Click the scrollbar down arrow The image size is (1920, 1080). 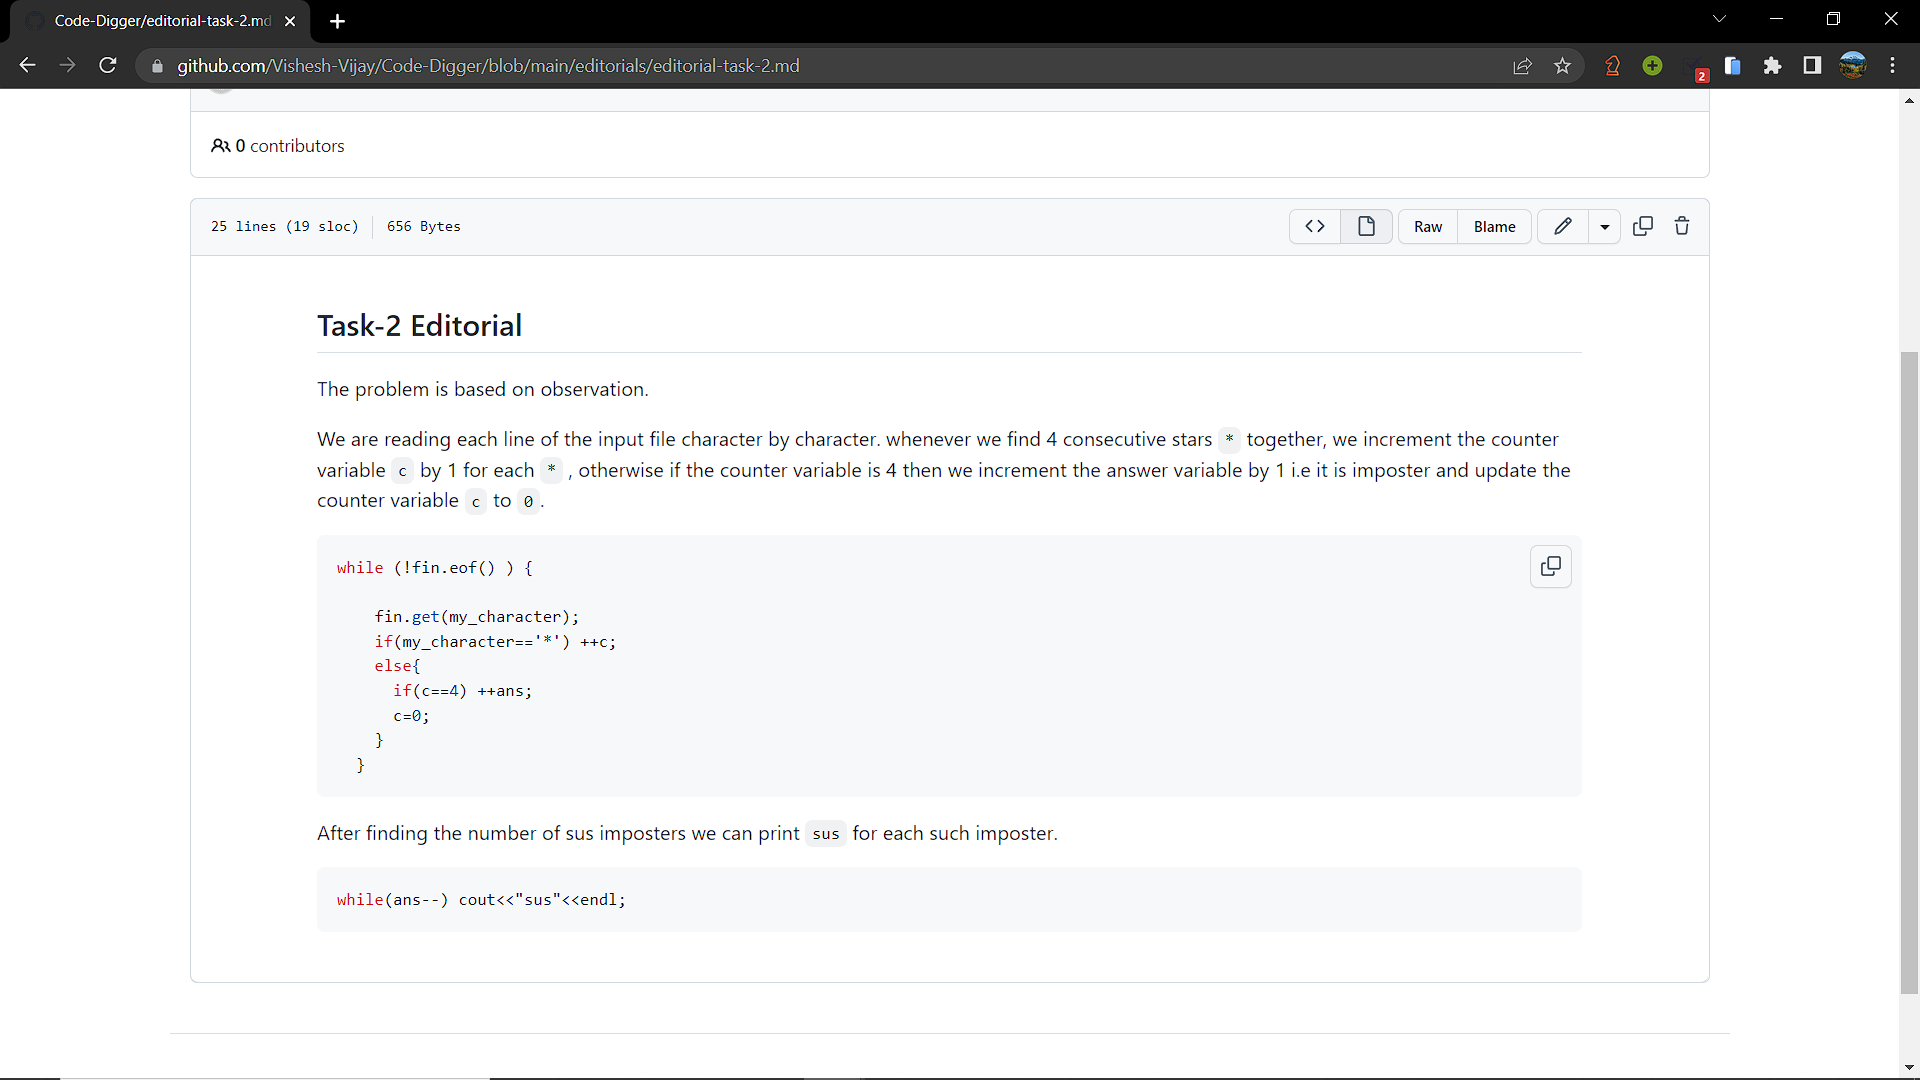click(x=1909, y=1068)
